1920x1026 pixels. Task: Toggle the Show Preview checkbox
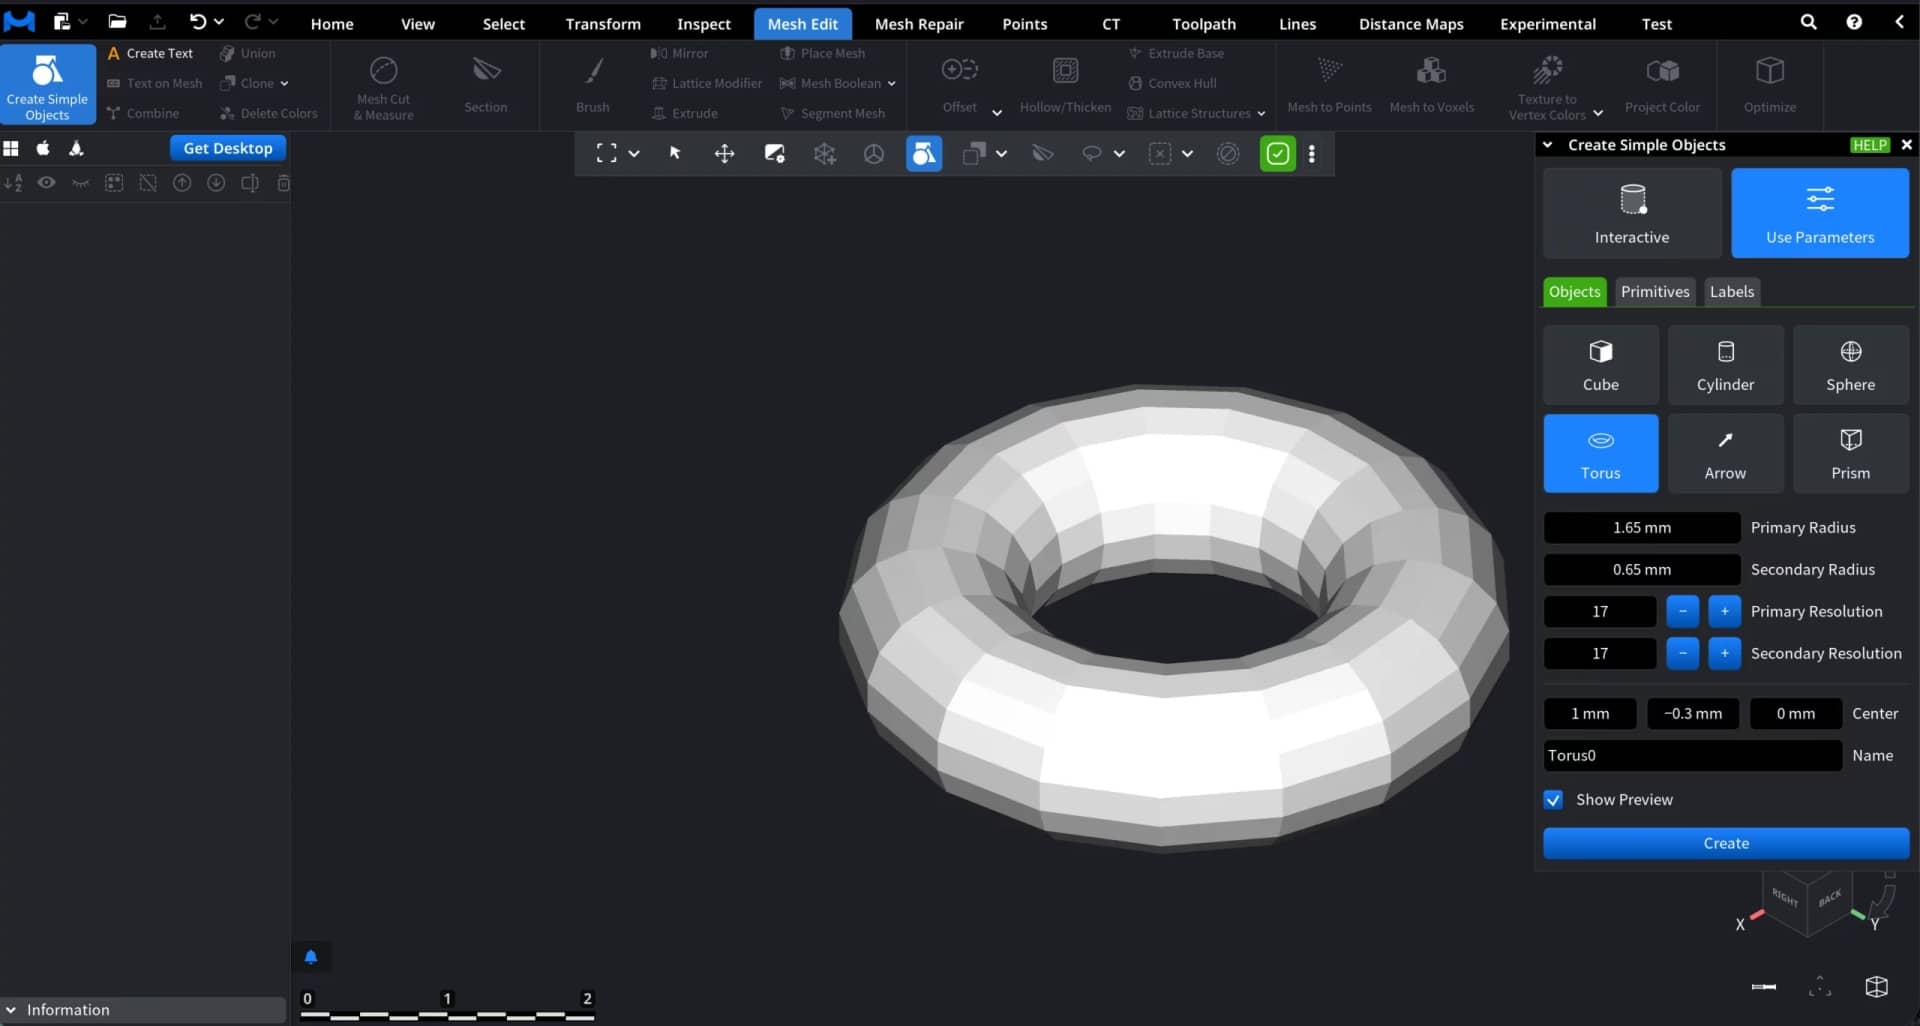[1553, 800]
